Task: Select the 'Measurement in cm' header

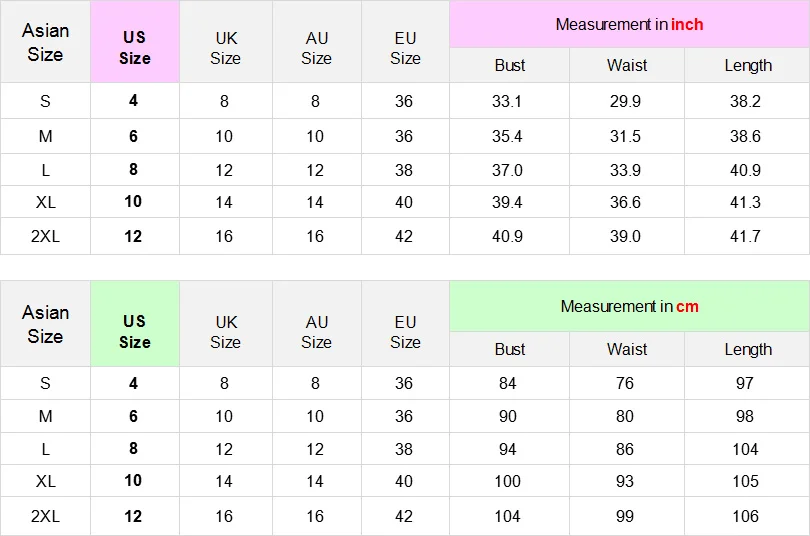Action: (629, 306)
